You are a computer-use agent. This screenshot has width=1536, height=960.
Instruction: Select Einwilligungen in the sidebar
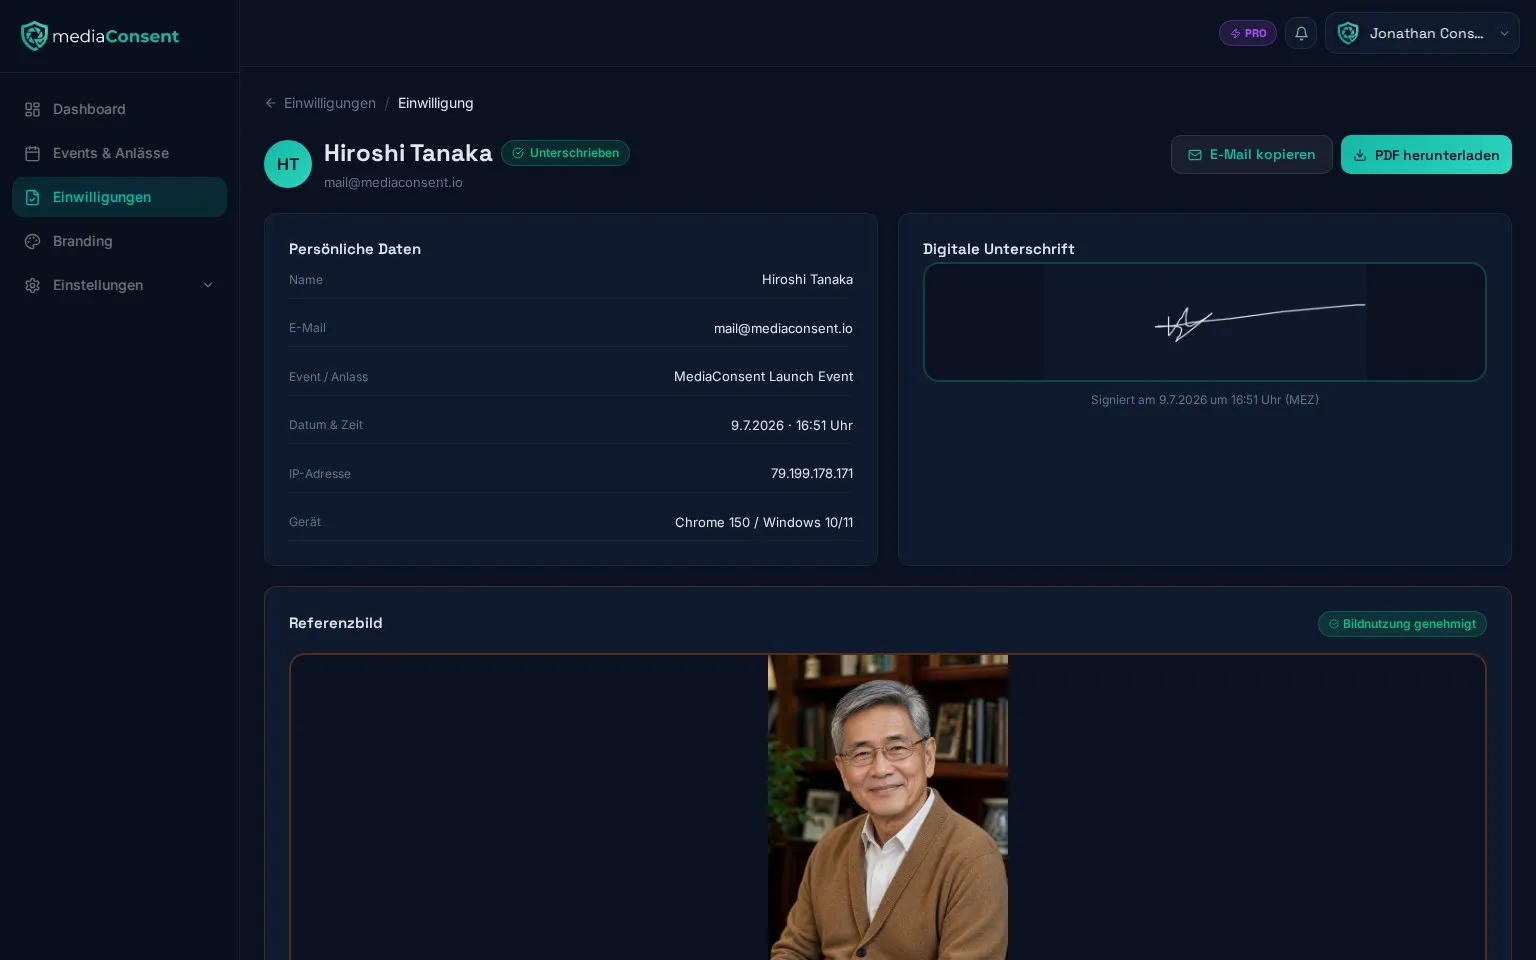click(120, 197)
